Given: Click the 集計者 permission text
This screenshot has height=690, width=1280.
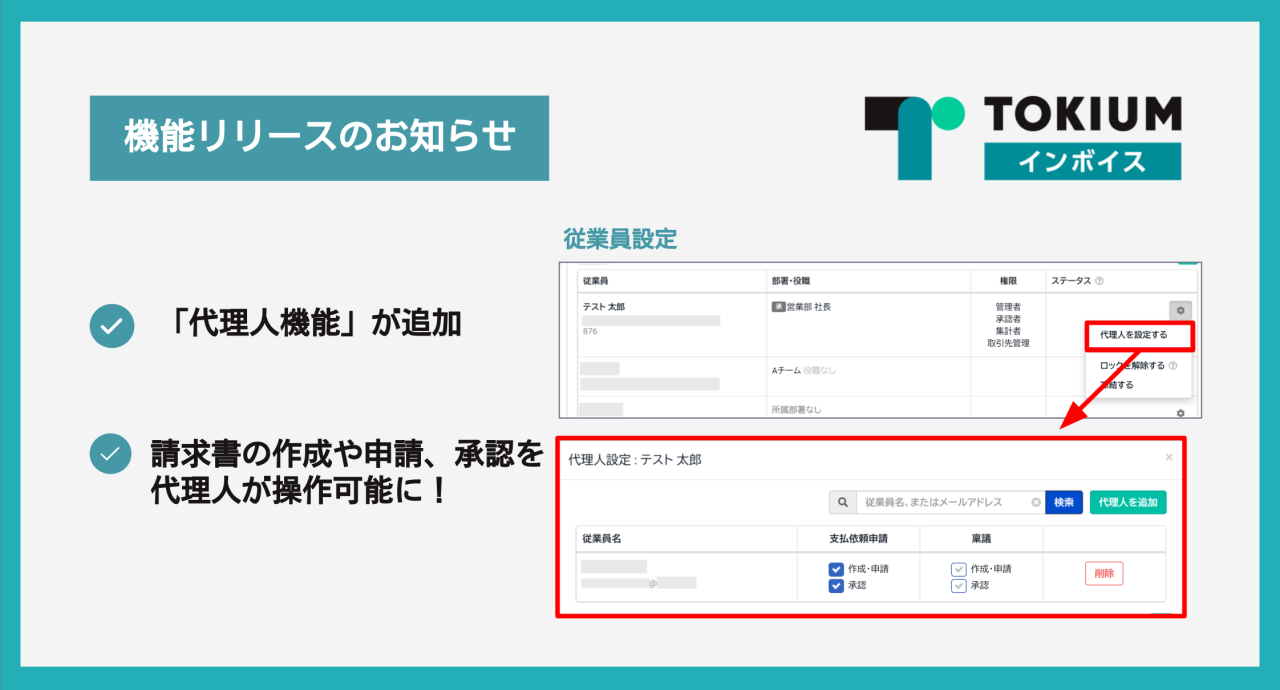Looking at the screenshot, I should tap(1006, 331).
